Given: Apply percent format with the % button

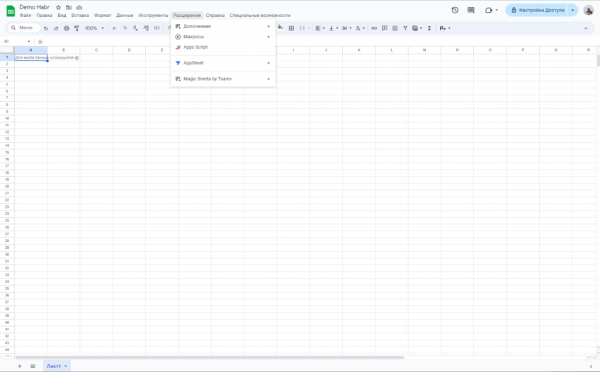Looking at the screenshot, I should click(x=125, y=28).
